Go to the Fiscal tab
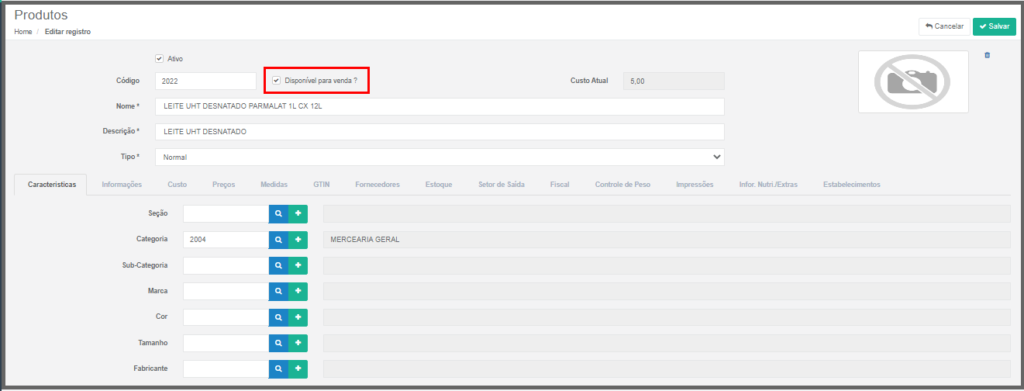1024x391 pixels. point(559,185)
